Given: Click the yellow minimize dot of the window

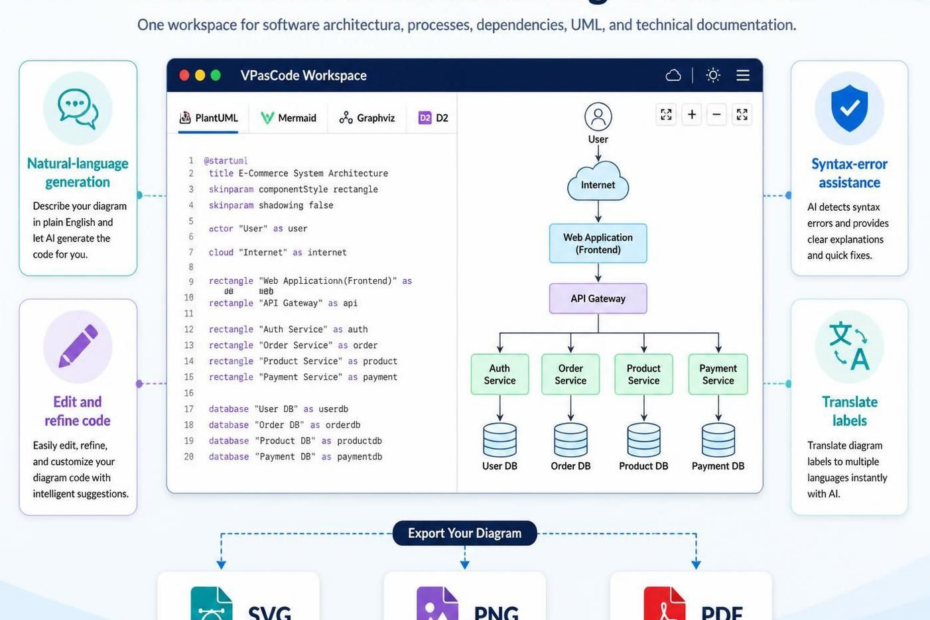Looking at the screenshot, I should 200,75.
